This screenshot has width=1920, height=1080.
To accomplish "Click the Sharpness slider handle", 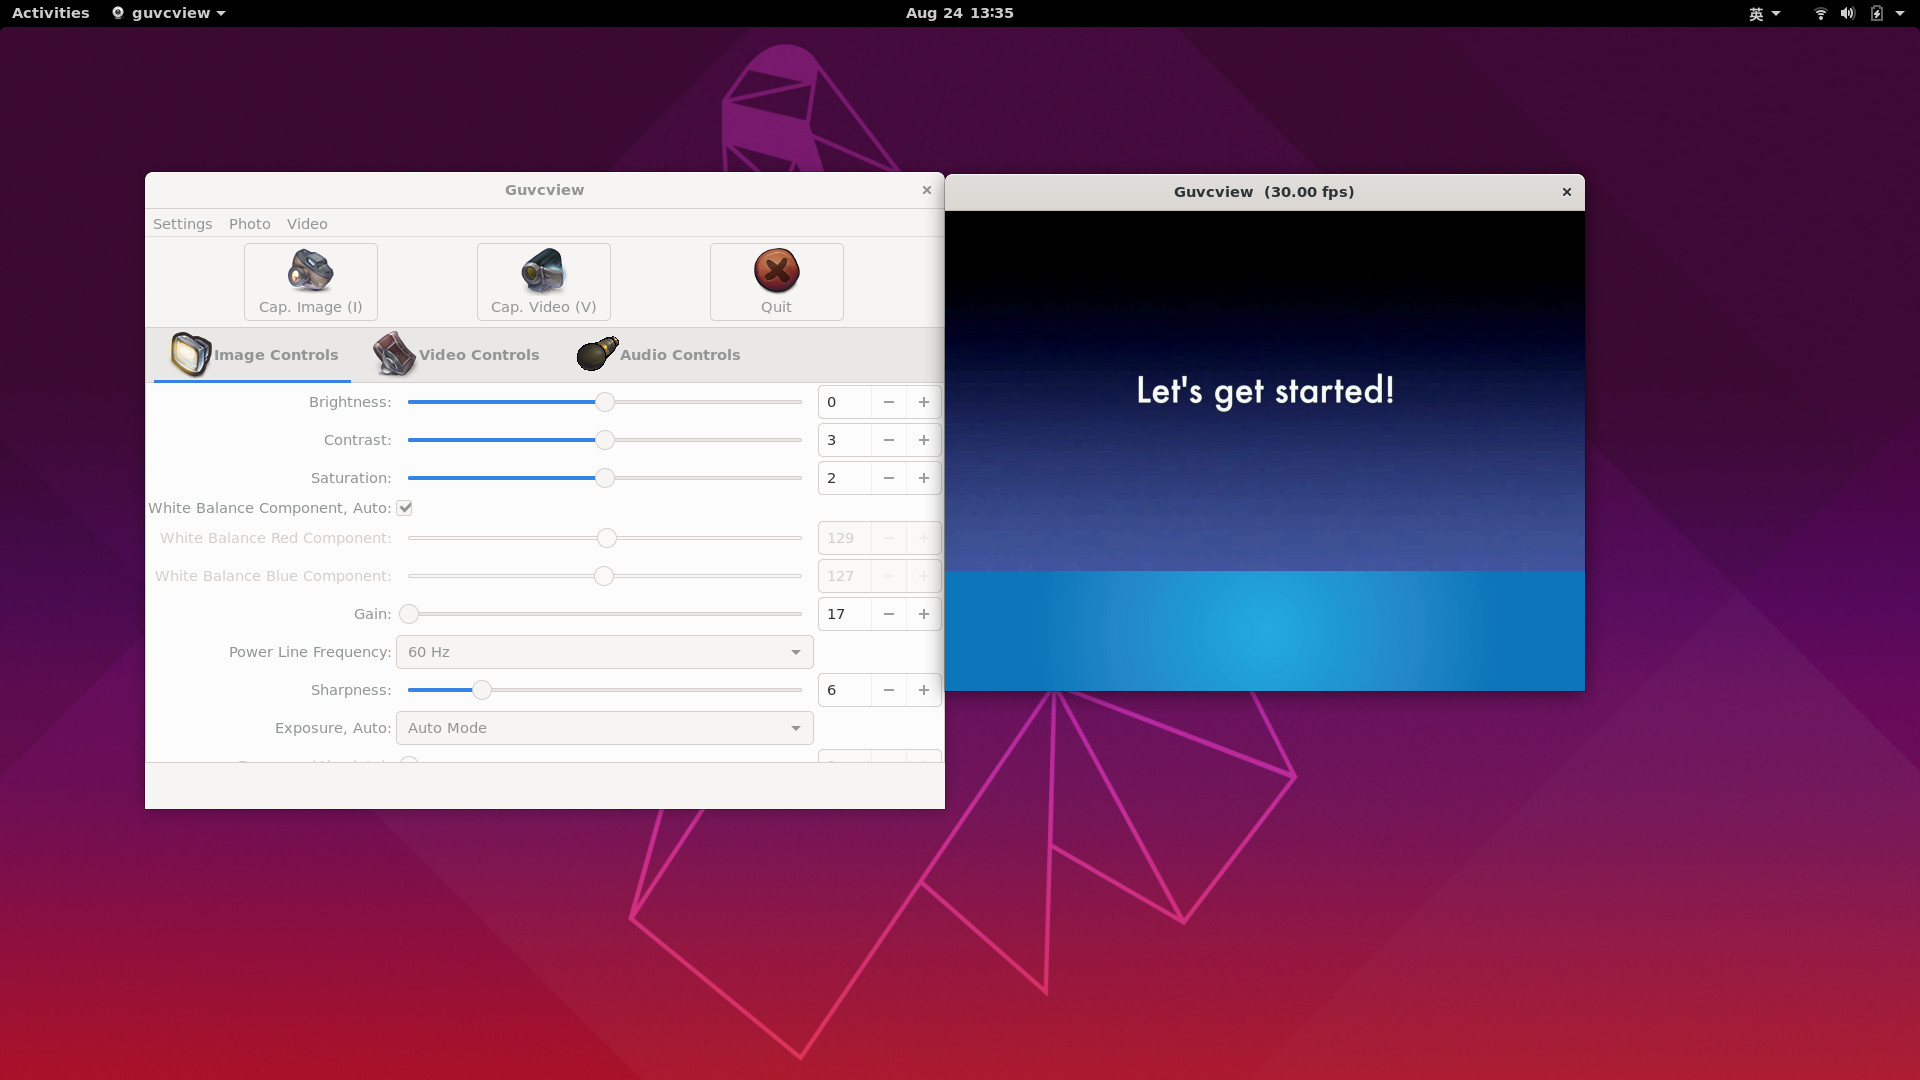I will 482,690.
